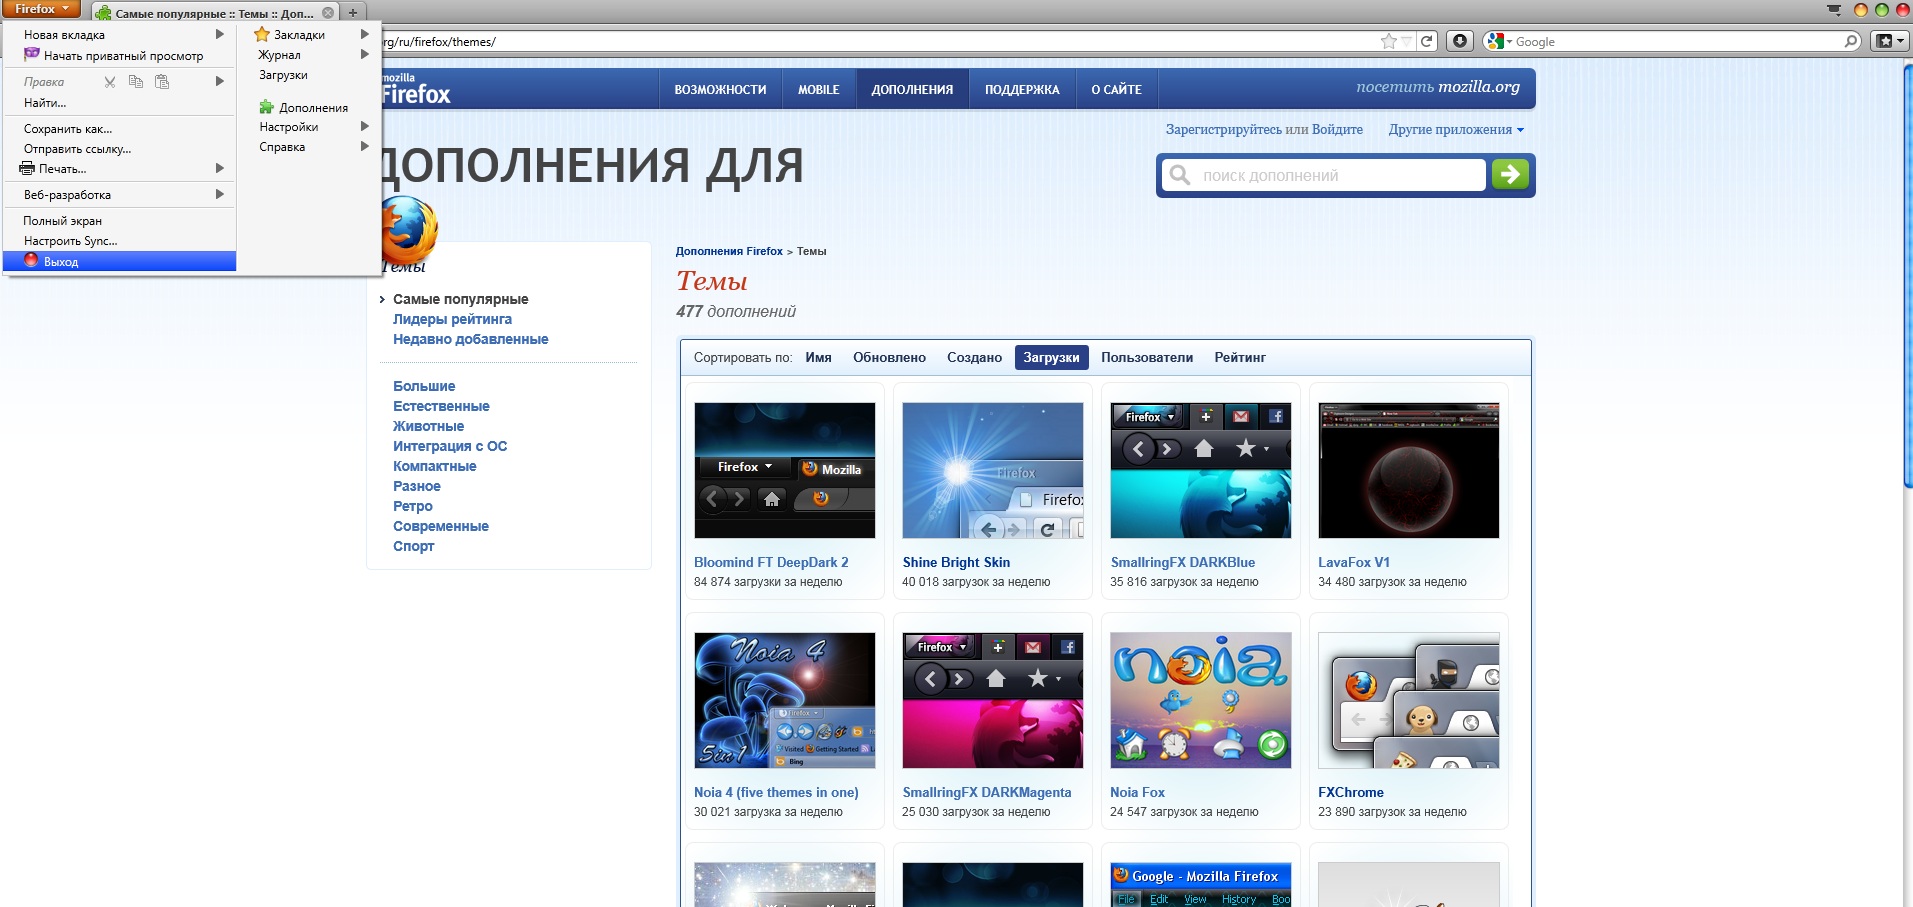
Task: Click the magnifier icon in Google search box
Action: (x=1851, y=41)
